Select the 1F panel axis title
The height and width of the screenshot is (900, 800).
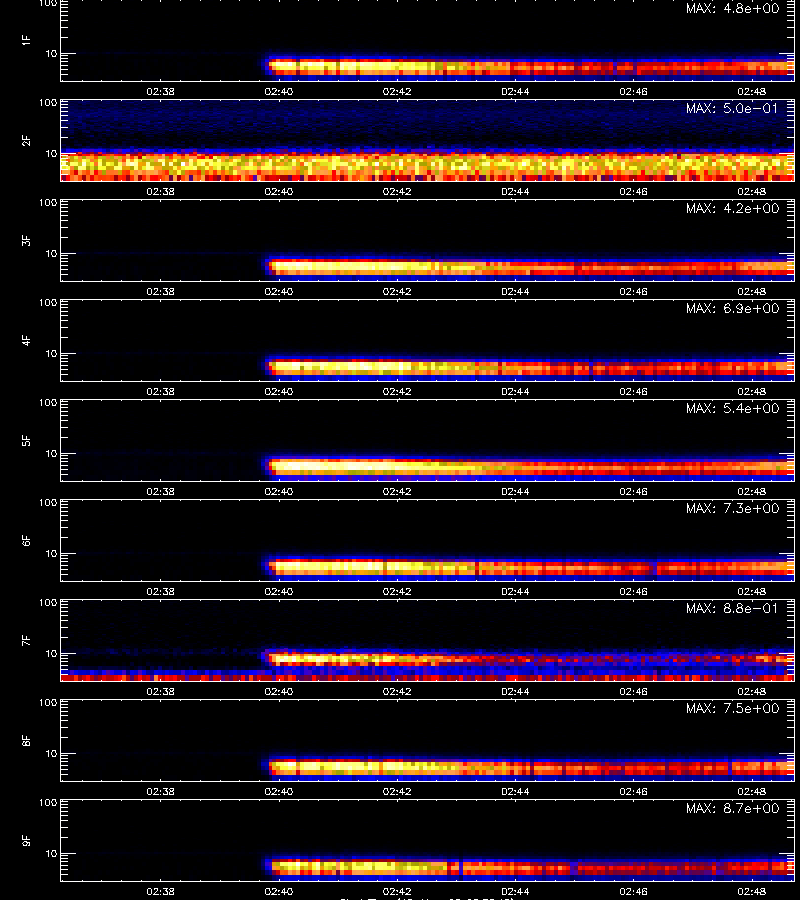pyautogui.click(x=26, y=40)
